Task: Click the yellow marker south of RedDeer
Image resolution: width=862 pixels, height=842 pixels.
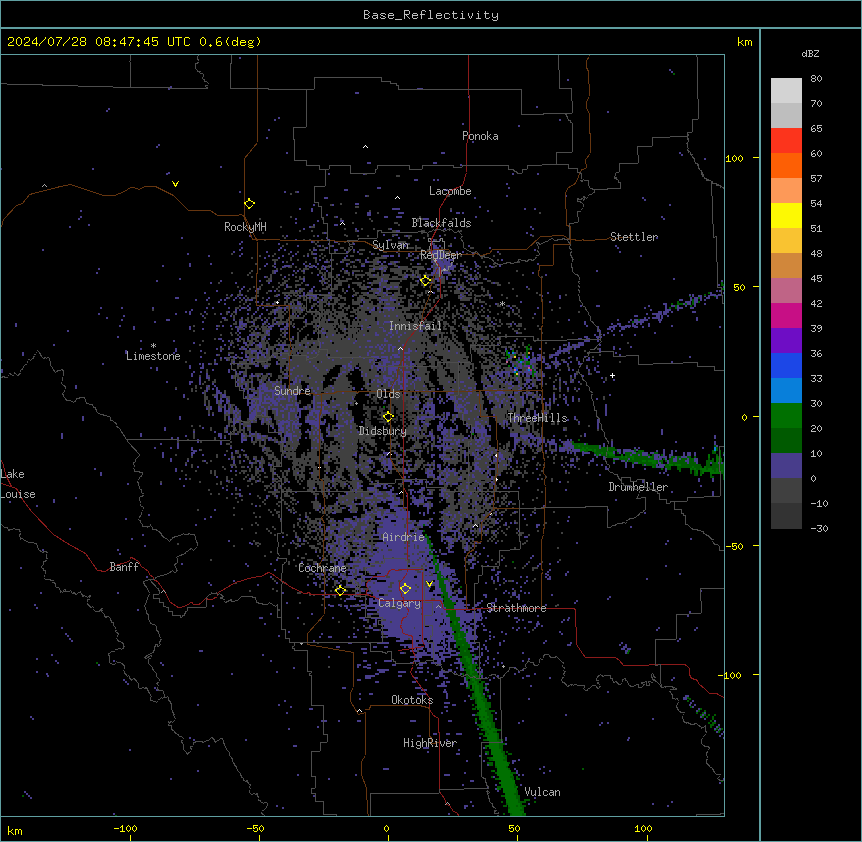Action: [426, 281]
